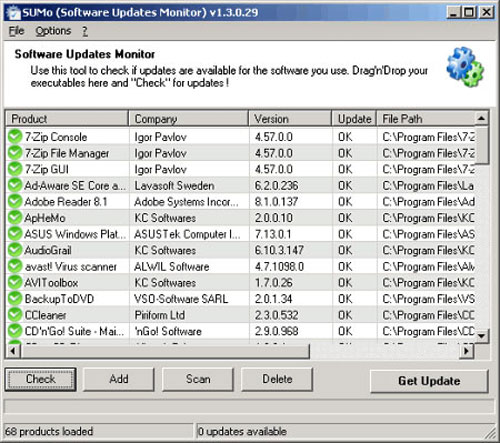Click the vertical scrollbar down arrow
Screen dimensions: 500x443
(x=482, y=336)
